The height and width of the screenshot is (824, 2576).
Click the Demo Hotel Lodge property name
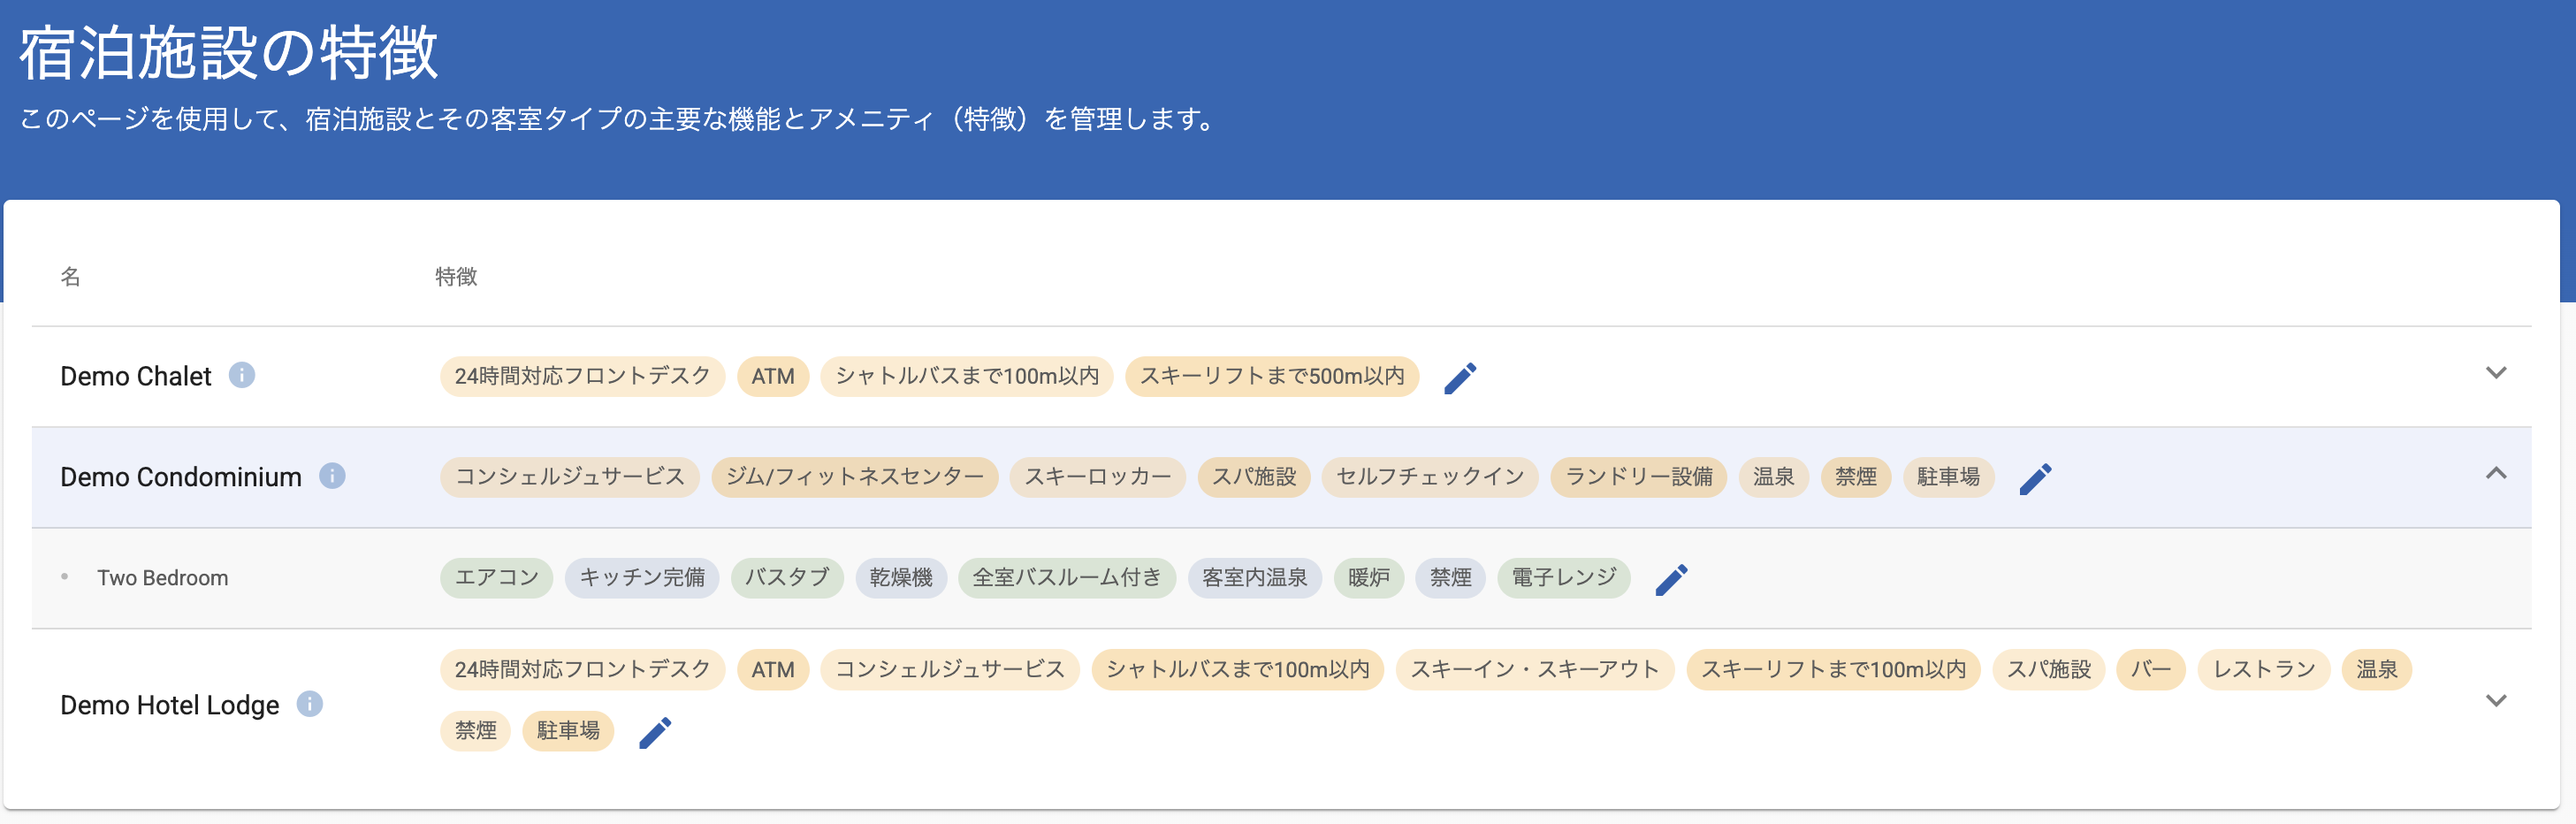click(x=170, y=705)
